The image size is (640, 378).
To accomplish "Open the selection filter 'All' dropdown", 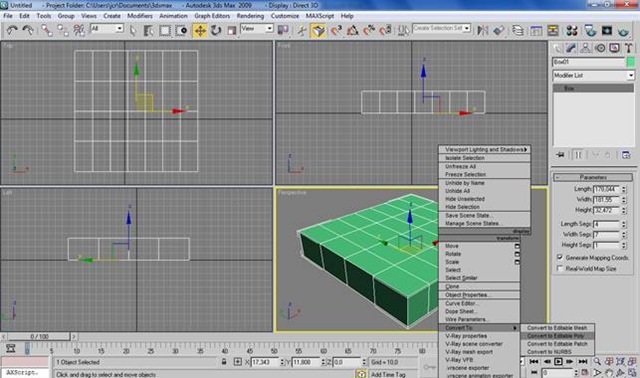I will [119, 29].
